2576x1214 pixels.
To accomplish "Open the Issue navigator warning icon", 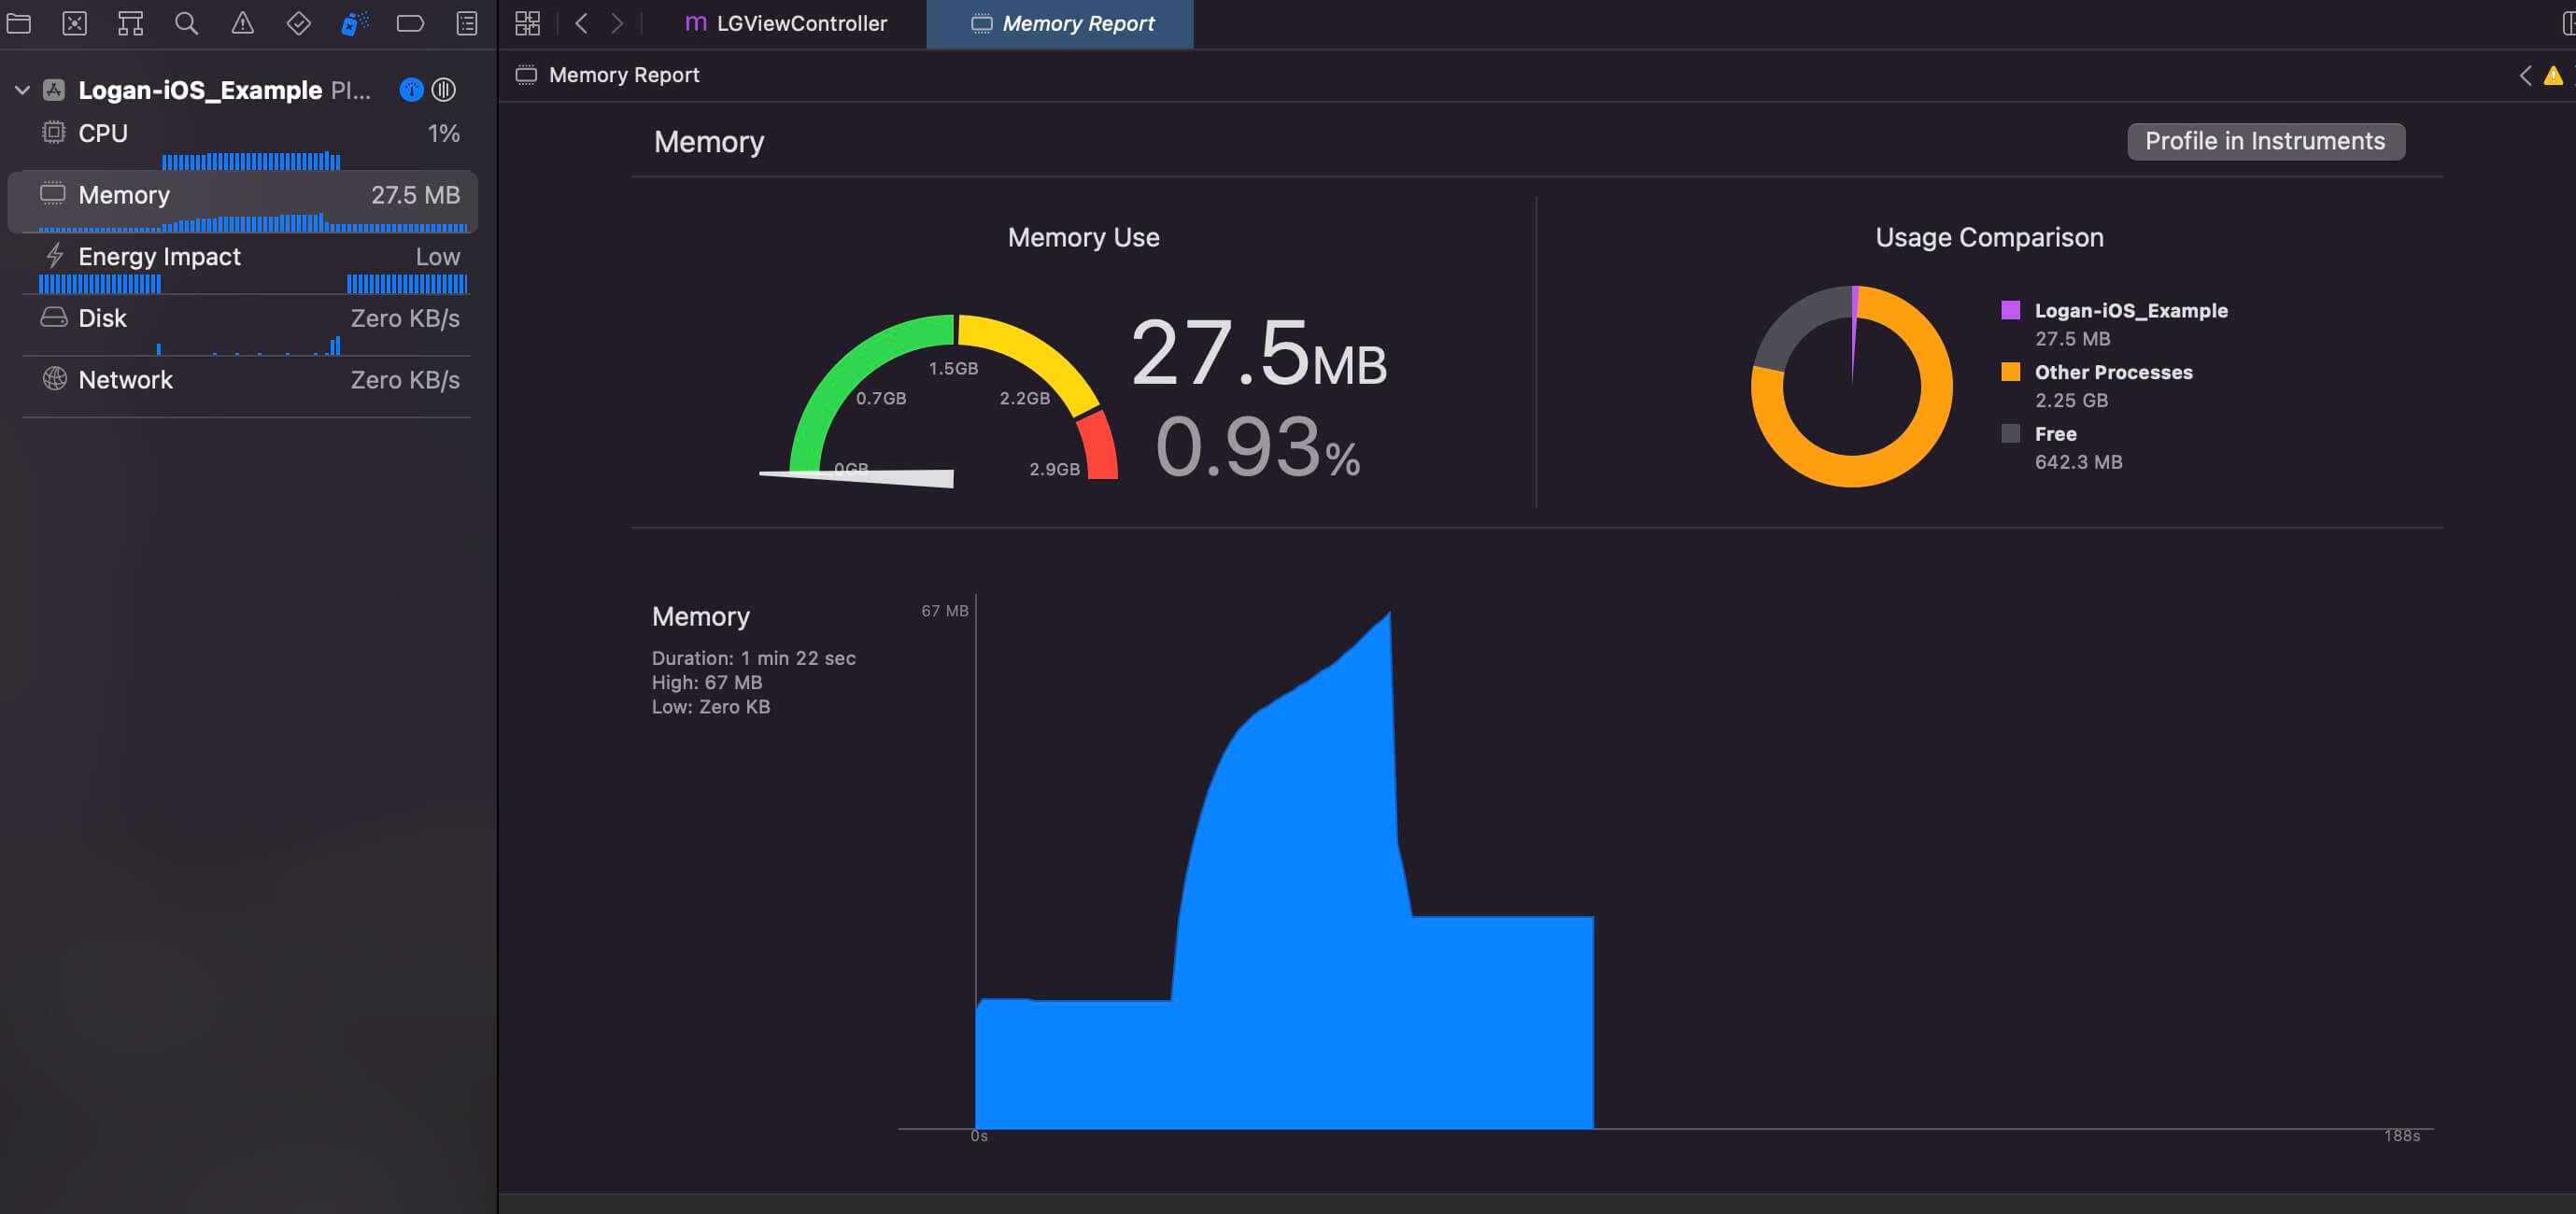I will click(242, 23).
